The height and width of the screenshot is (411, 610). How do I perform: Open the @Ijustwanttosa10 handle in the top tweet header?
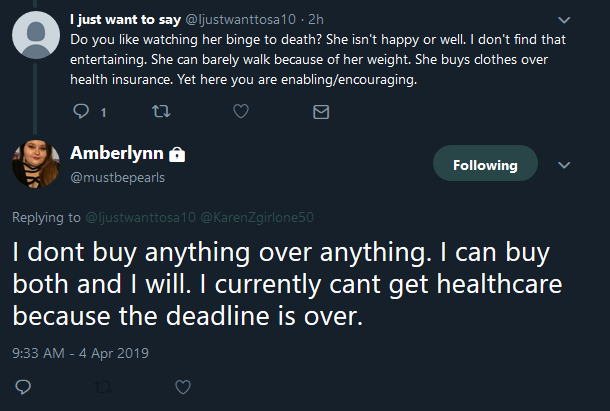pyautogui.click(x=240, y=19)
